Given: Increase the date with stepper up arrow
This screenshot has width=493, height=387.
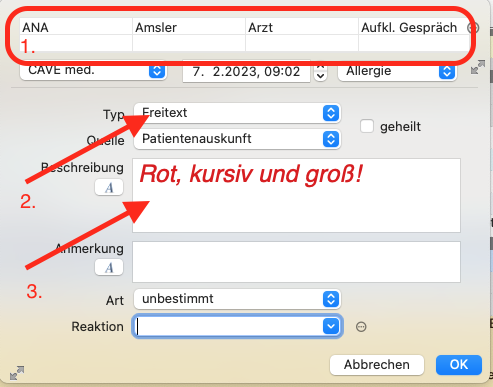Looking at the screenshot, I should 320,67.
